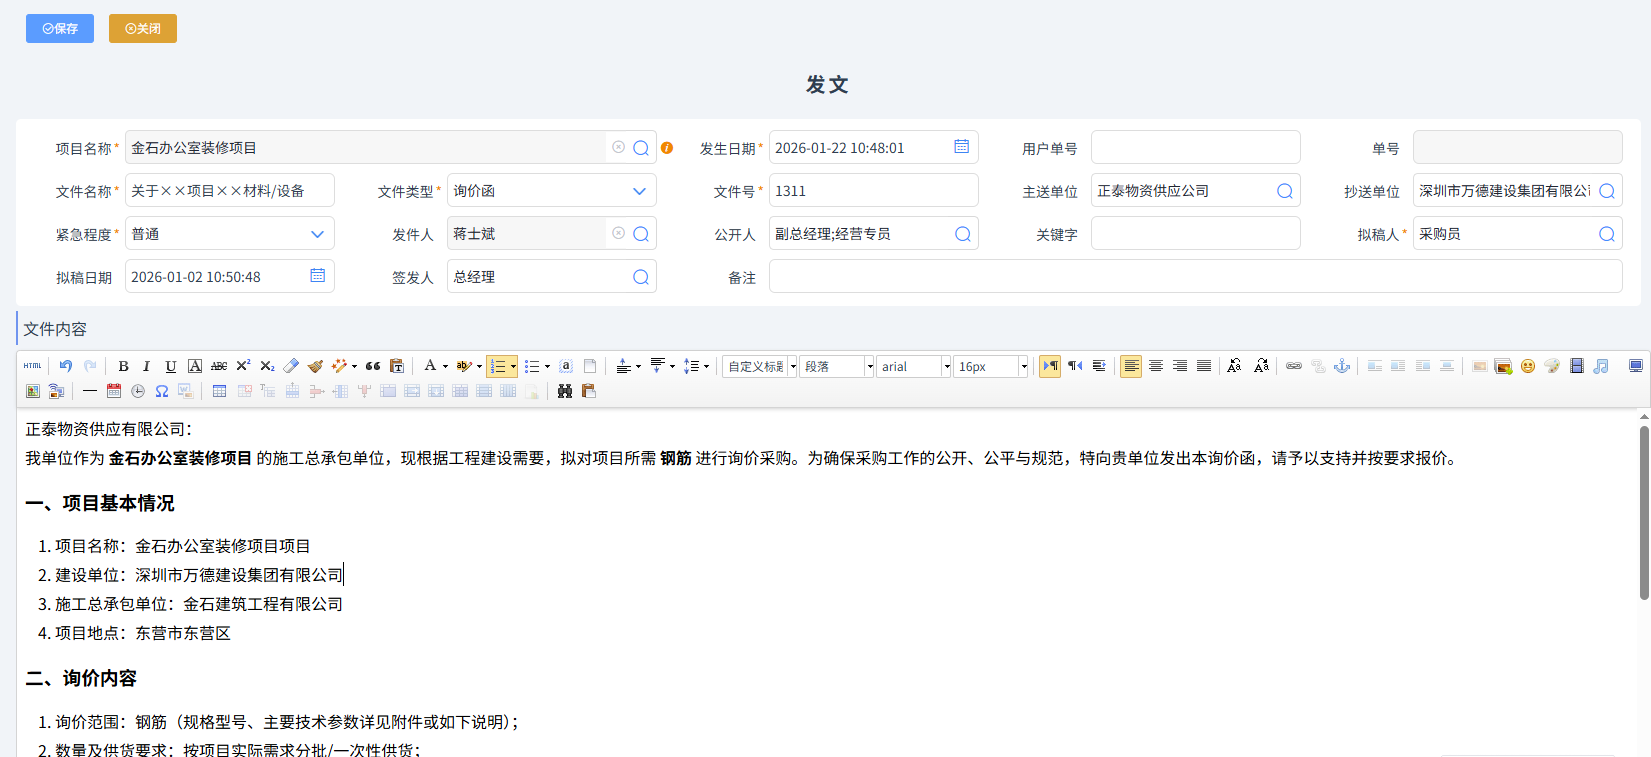The height and width of the screenshot is (757, 1651).
Task: Toggle ordered list button
Action: pyautogui.click(x=497, y=366)
